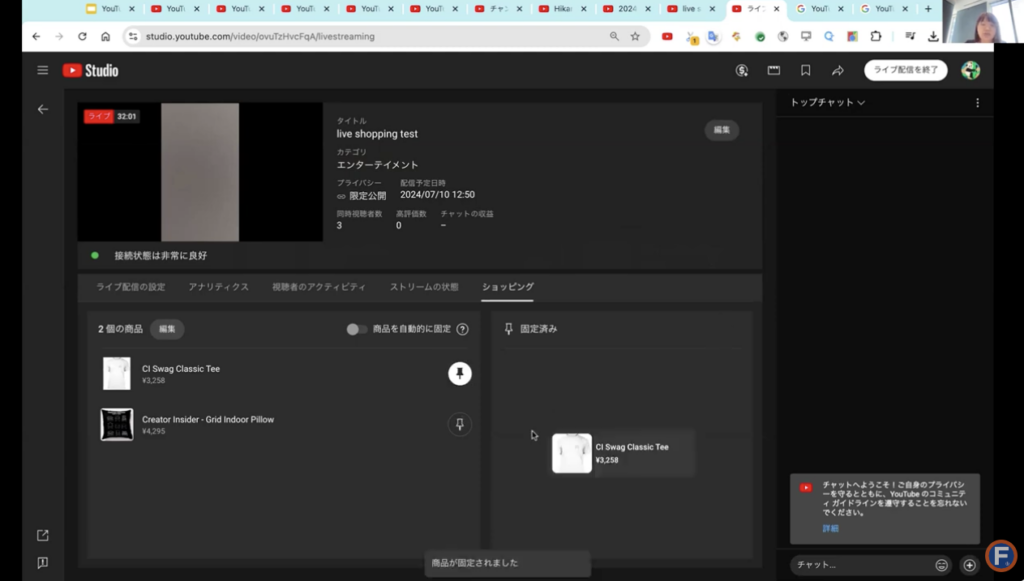This screenshot has width=1024, height=581.
Task: Bookmark this page with the star icon
Action: click(635, 37)
